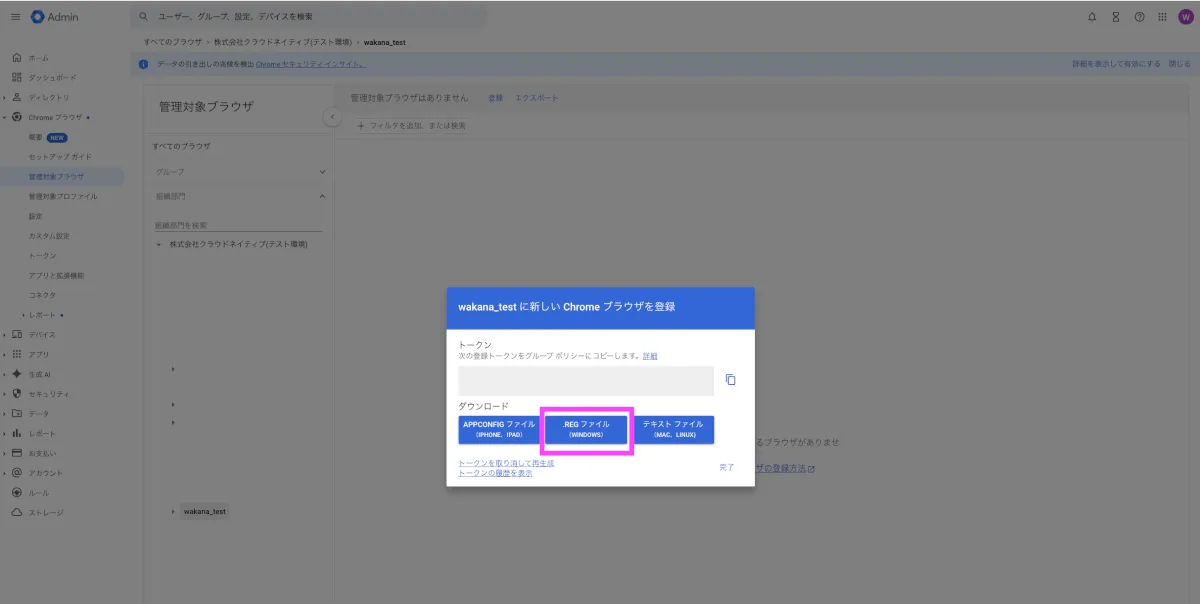The height and width of the screenshot is (604, 1200).
Task: Open the notifications bell
Action: pos(1091,17)
